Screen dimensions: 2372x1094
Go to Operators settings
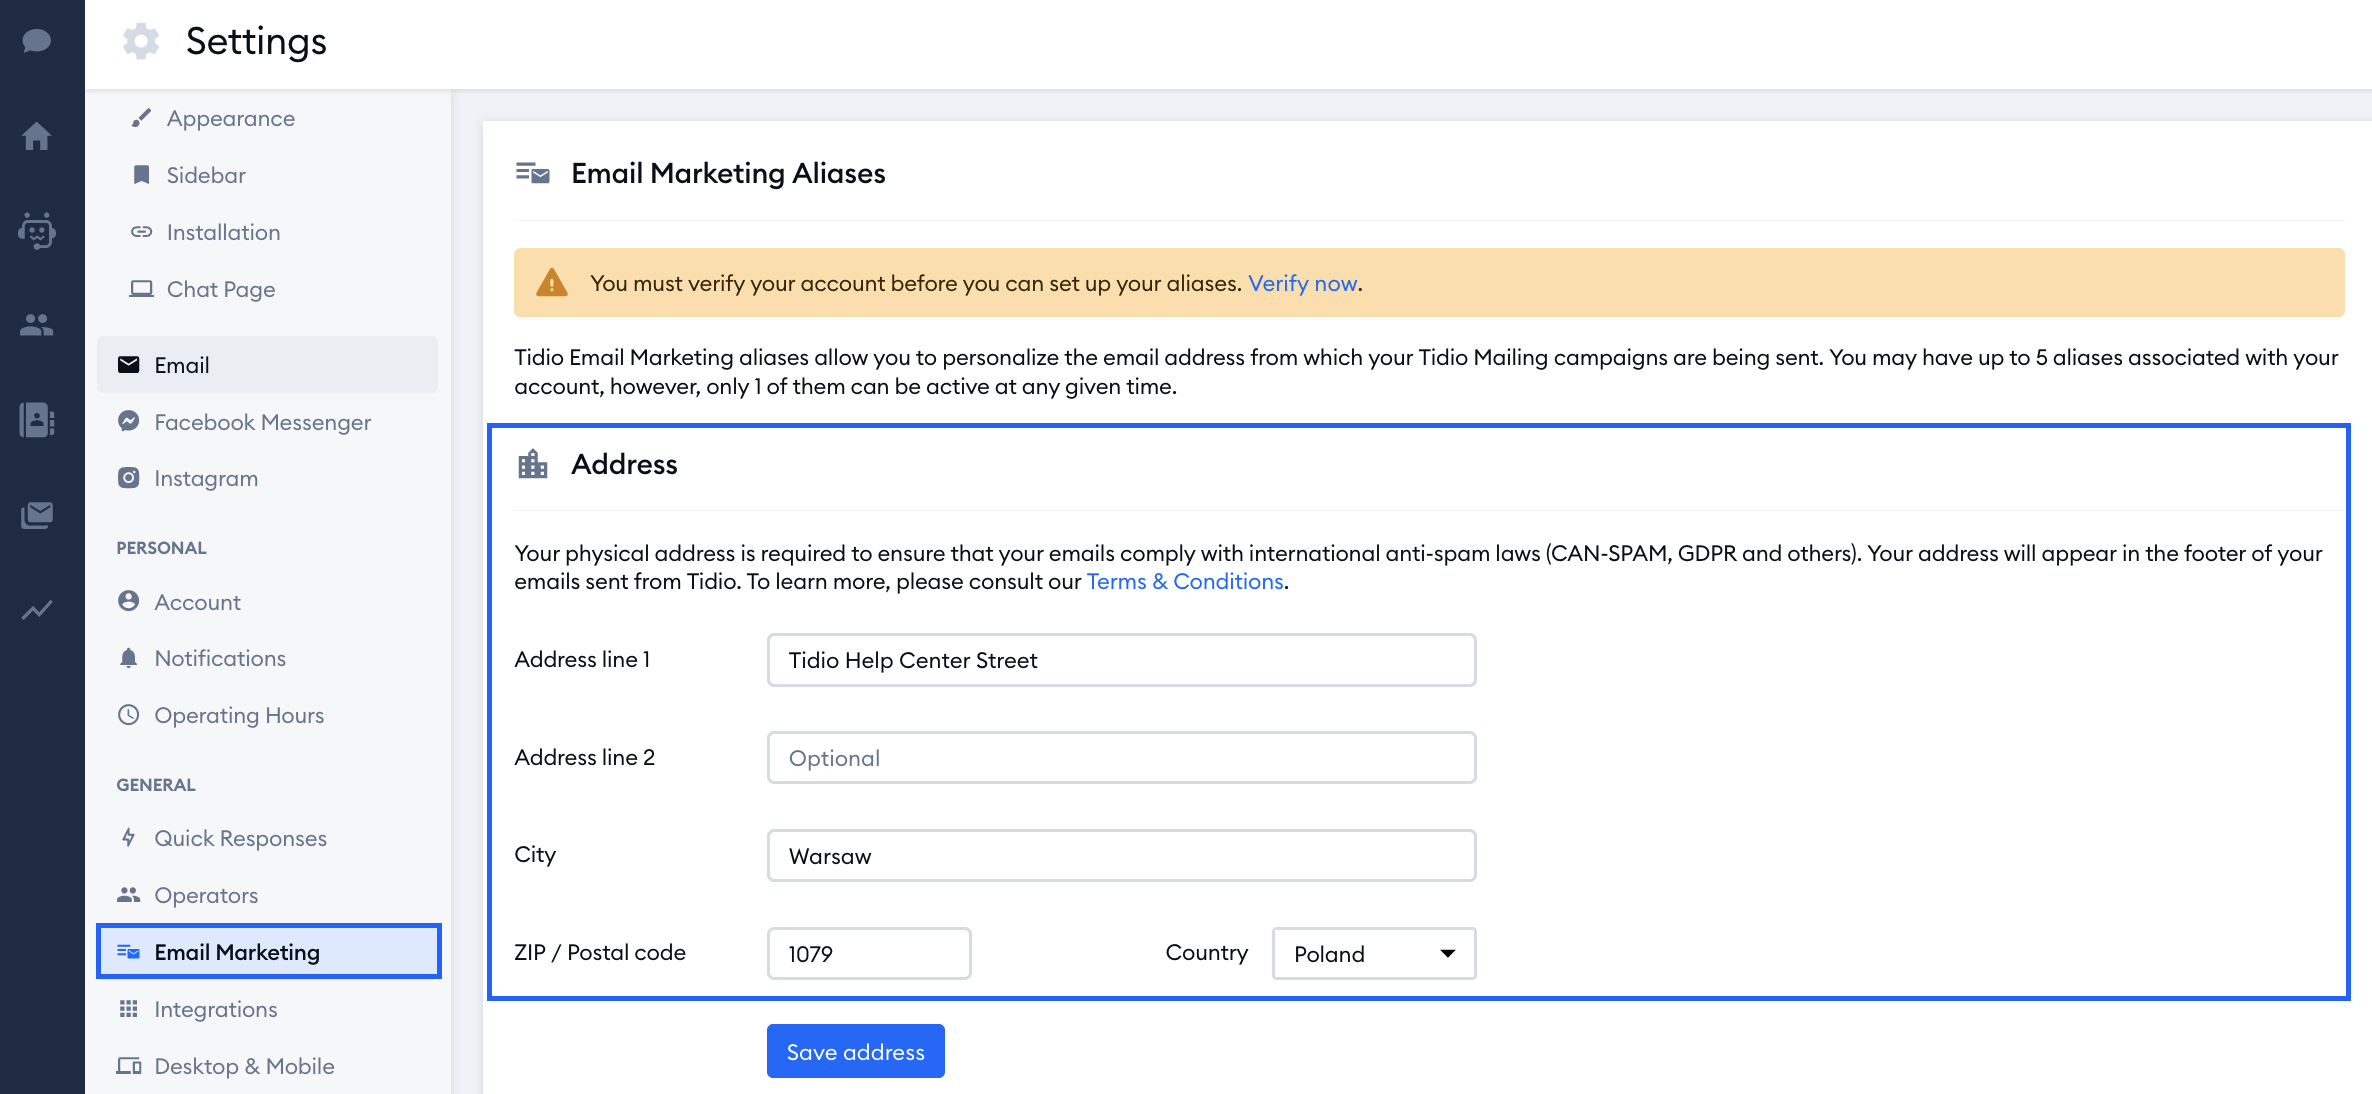click(x=206, y=895)
